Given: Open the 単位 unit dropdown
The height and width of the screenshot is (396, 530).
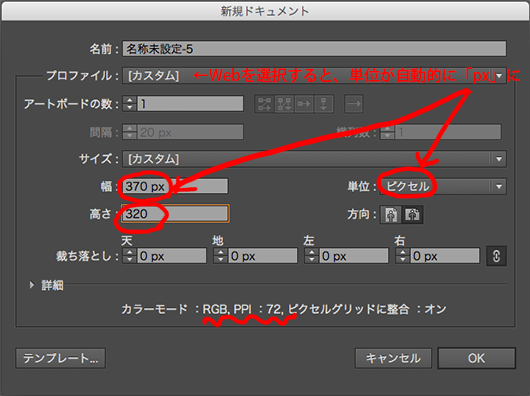Looking at the screenshot, I should pyautogui.click(x=443, y=186).
